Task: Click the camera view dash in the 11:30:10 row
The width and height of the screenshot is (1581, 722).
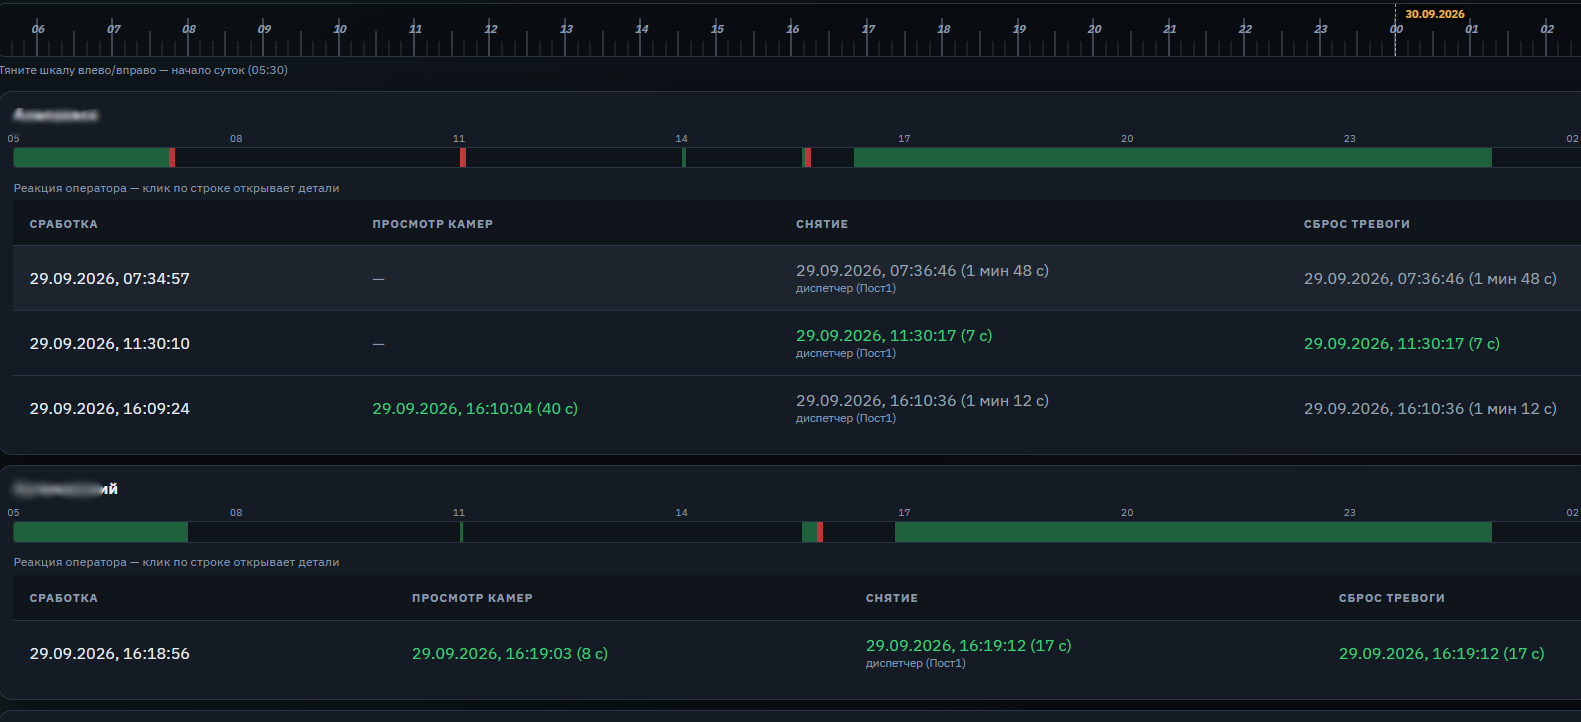Action: coord(378,344)
